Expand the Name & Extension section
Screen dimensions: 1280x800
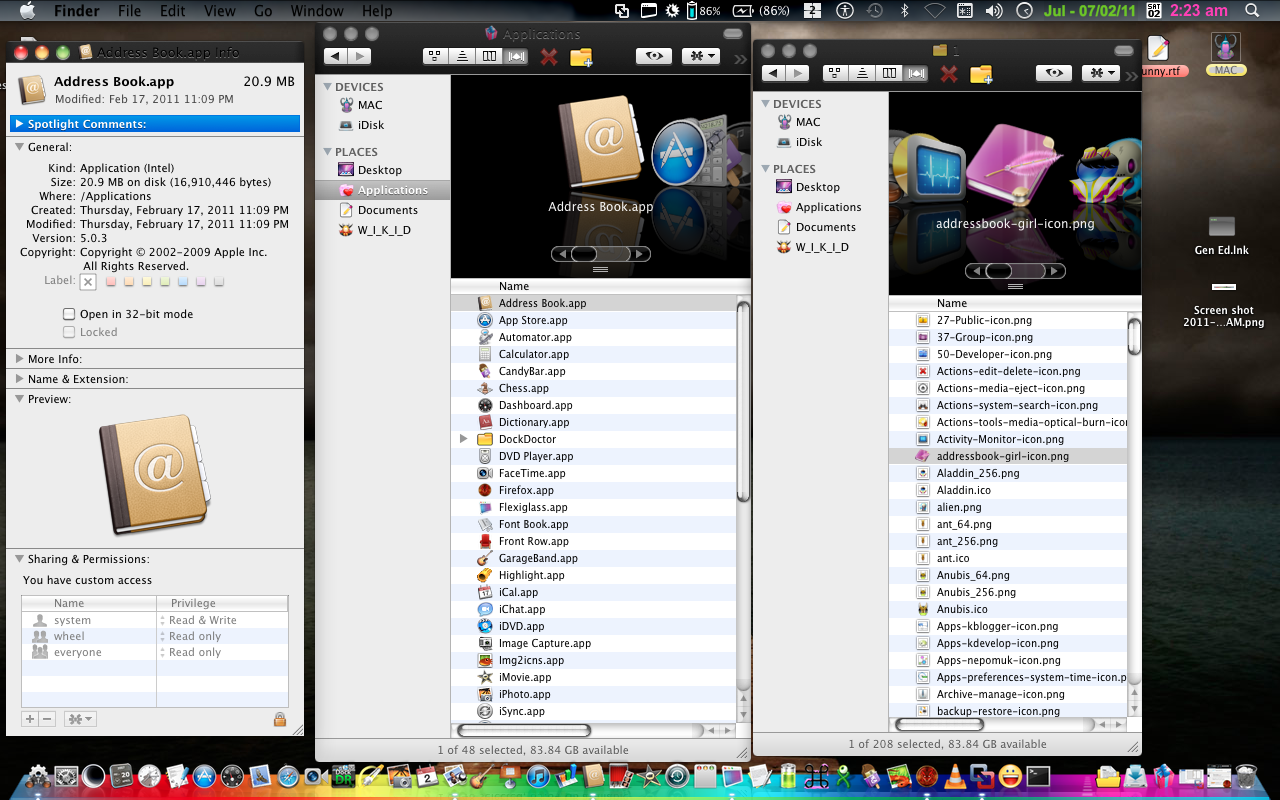coord(19,379)
